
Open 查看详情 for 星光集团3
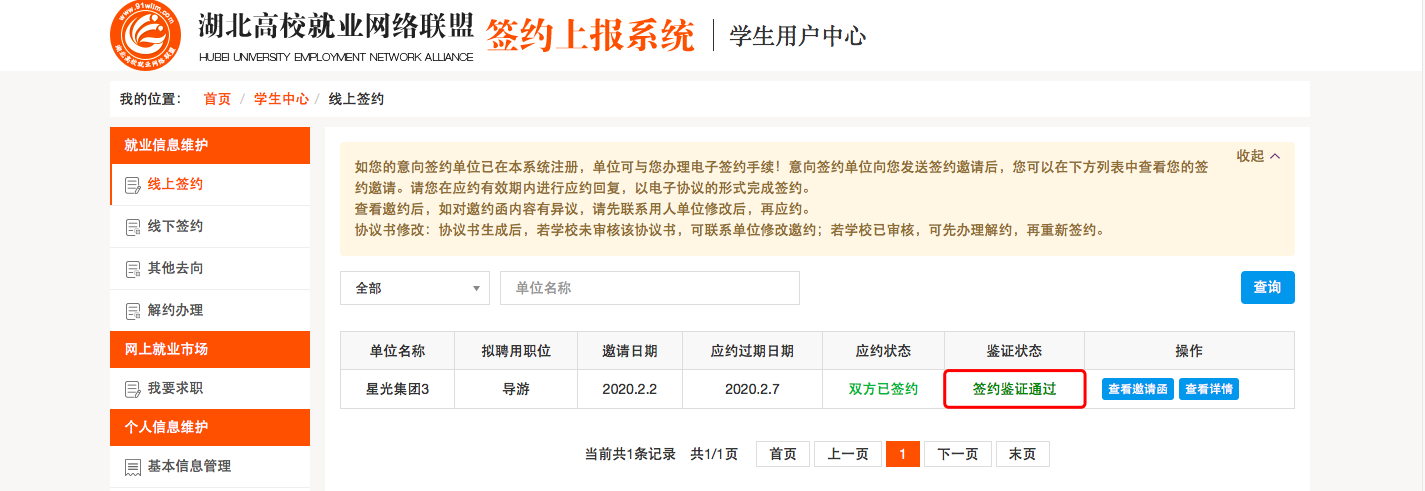coord(1209,389)
